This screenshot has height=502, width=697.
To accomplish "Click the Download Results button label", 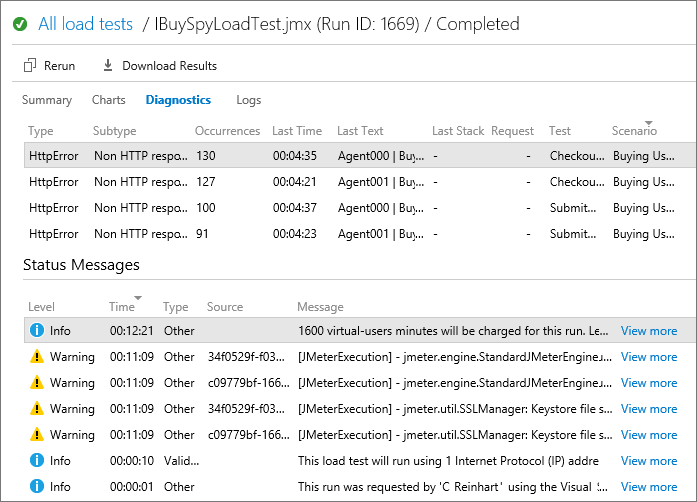I will coord(169,66).
